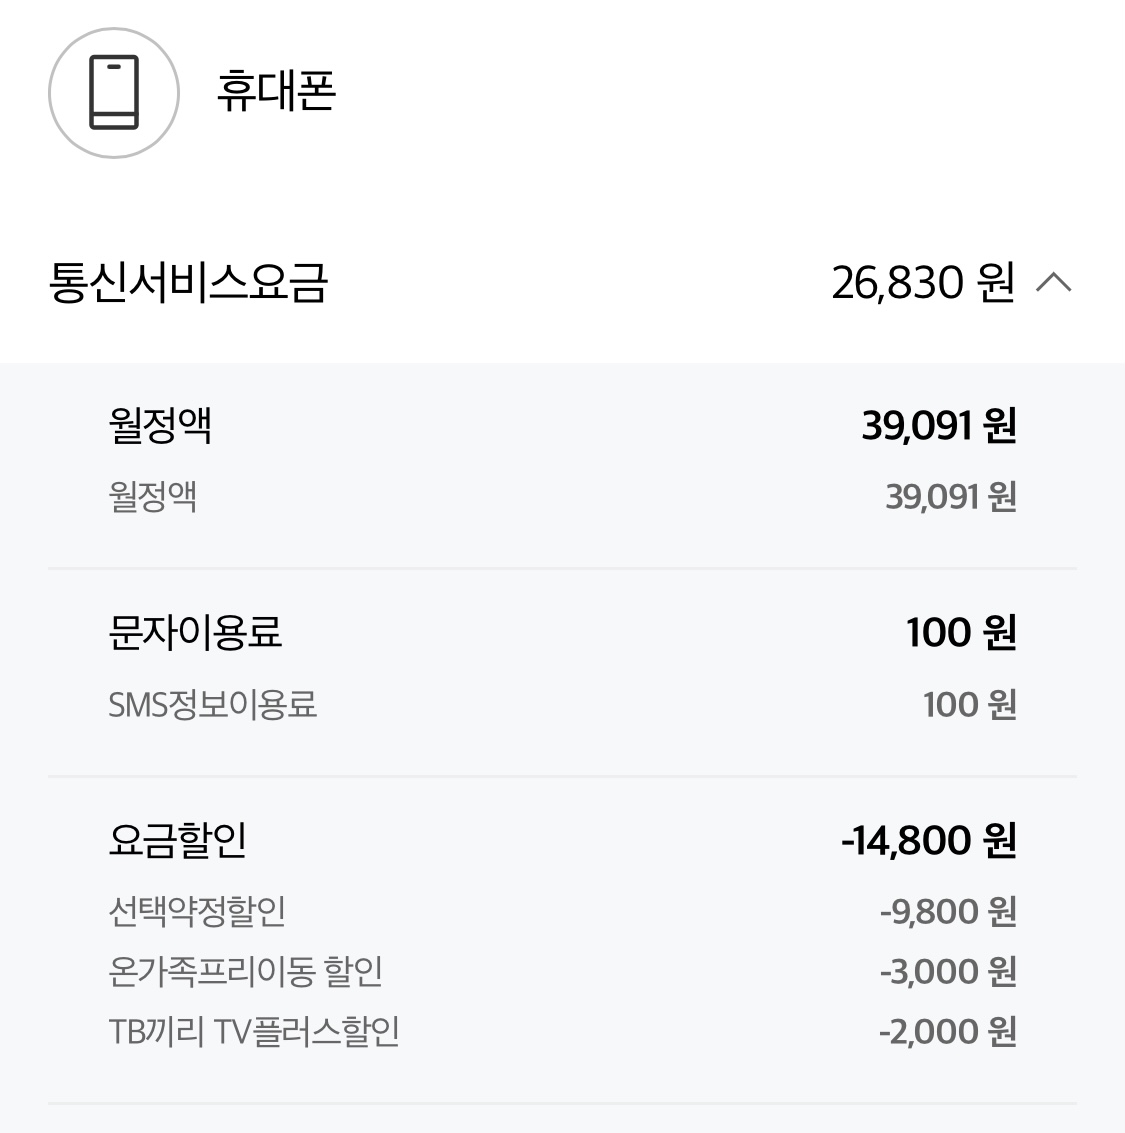
Task: Select the 선택약정할인 discount item
Action: click(197, 911)
